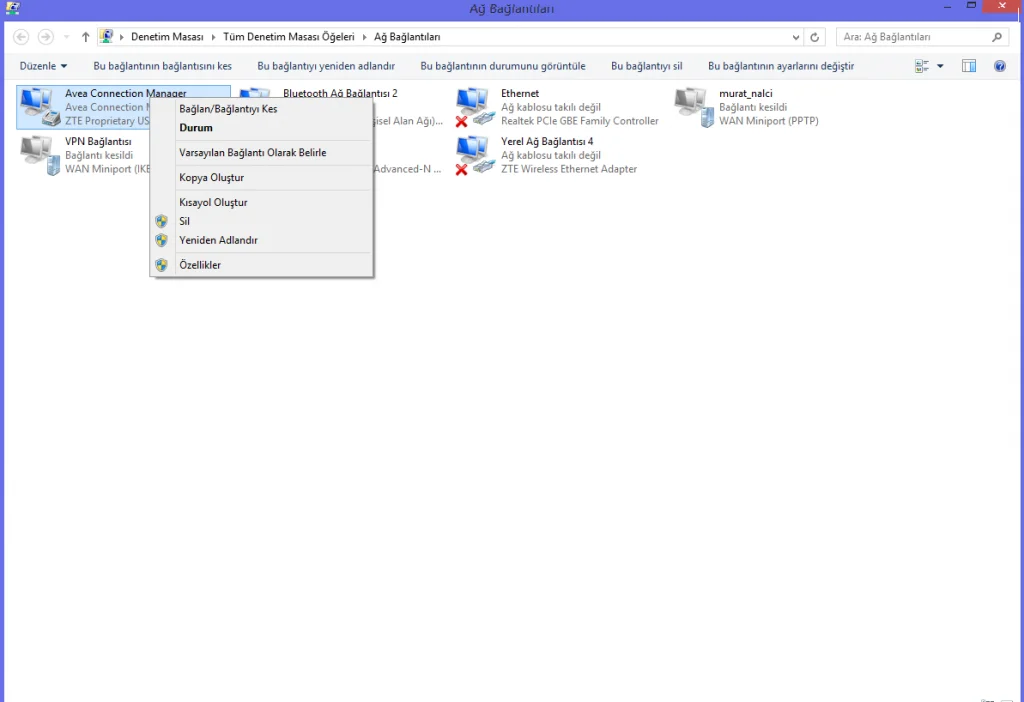Click the back navigation arrow
The width and height of the screenshot is (1024, 702).
[x=21, y=37]
